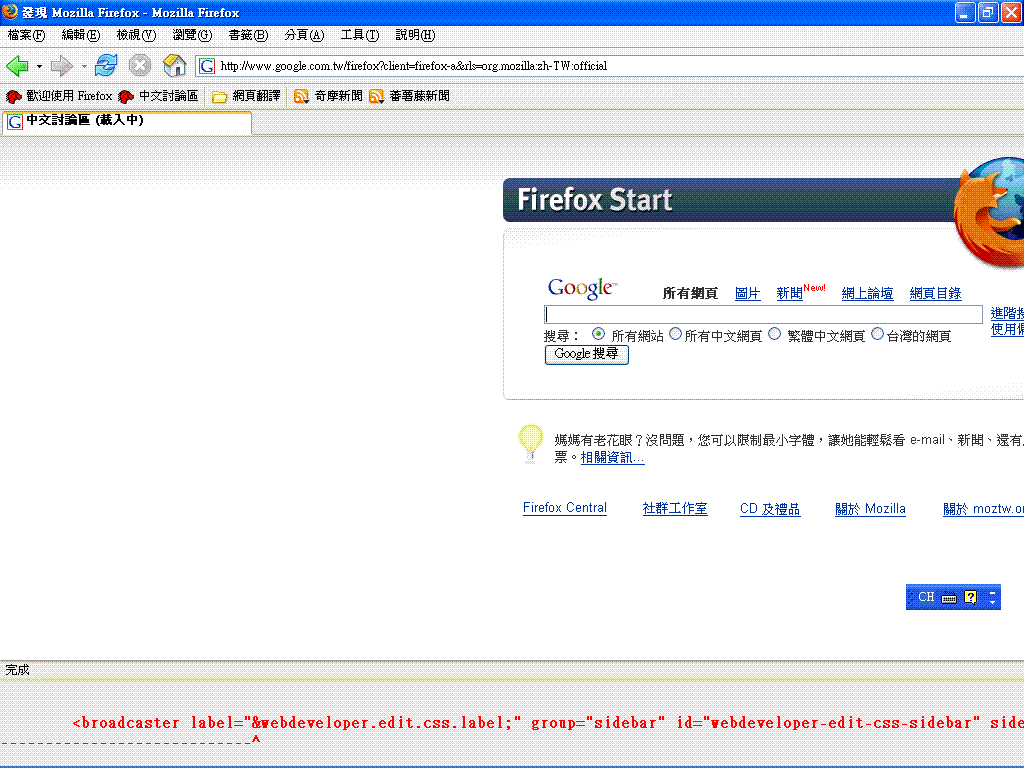1024x768 pixels.
Task: Restore down the Firefox window
Action: tap(988, 12)
